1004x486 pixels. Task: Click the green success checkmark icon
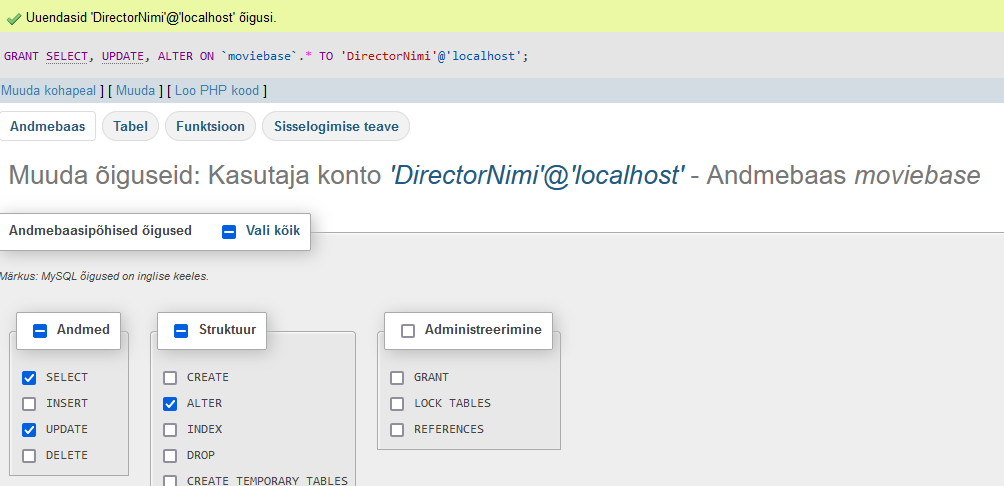pyautogui.click(x=14, y=18)
